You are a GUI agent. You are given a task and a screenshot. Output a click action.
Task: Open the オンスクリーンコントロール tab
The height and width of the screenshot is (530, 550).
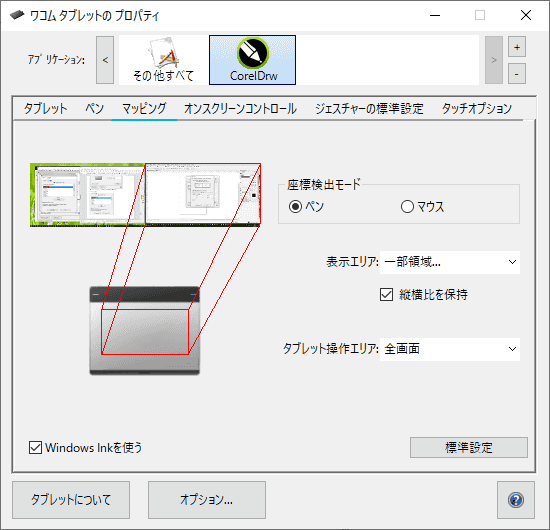coord(240,109)
